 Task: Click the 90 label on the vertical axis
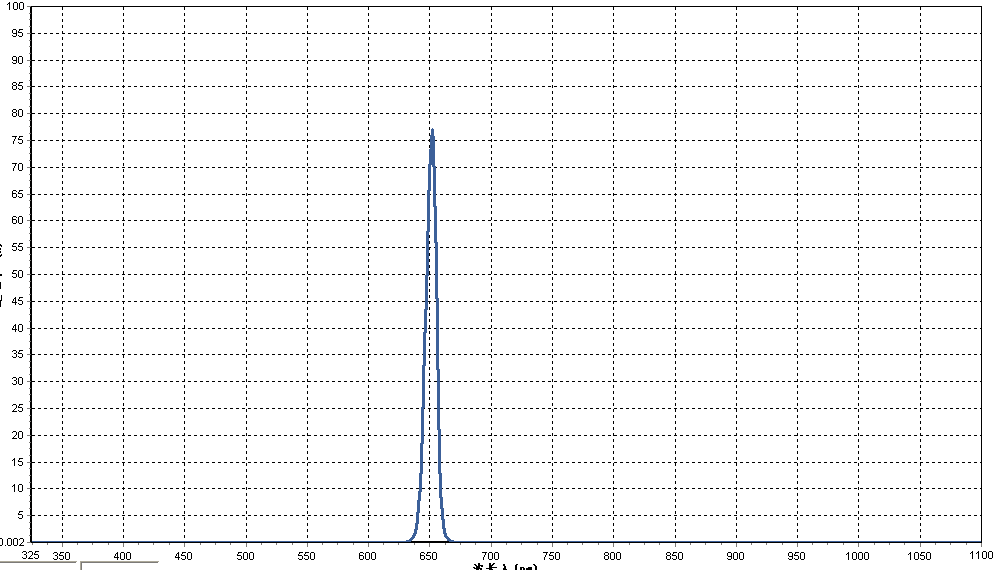(x=17, y=60)
